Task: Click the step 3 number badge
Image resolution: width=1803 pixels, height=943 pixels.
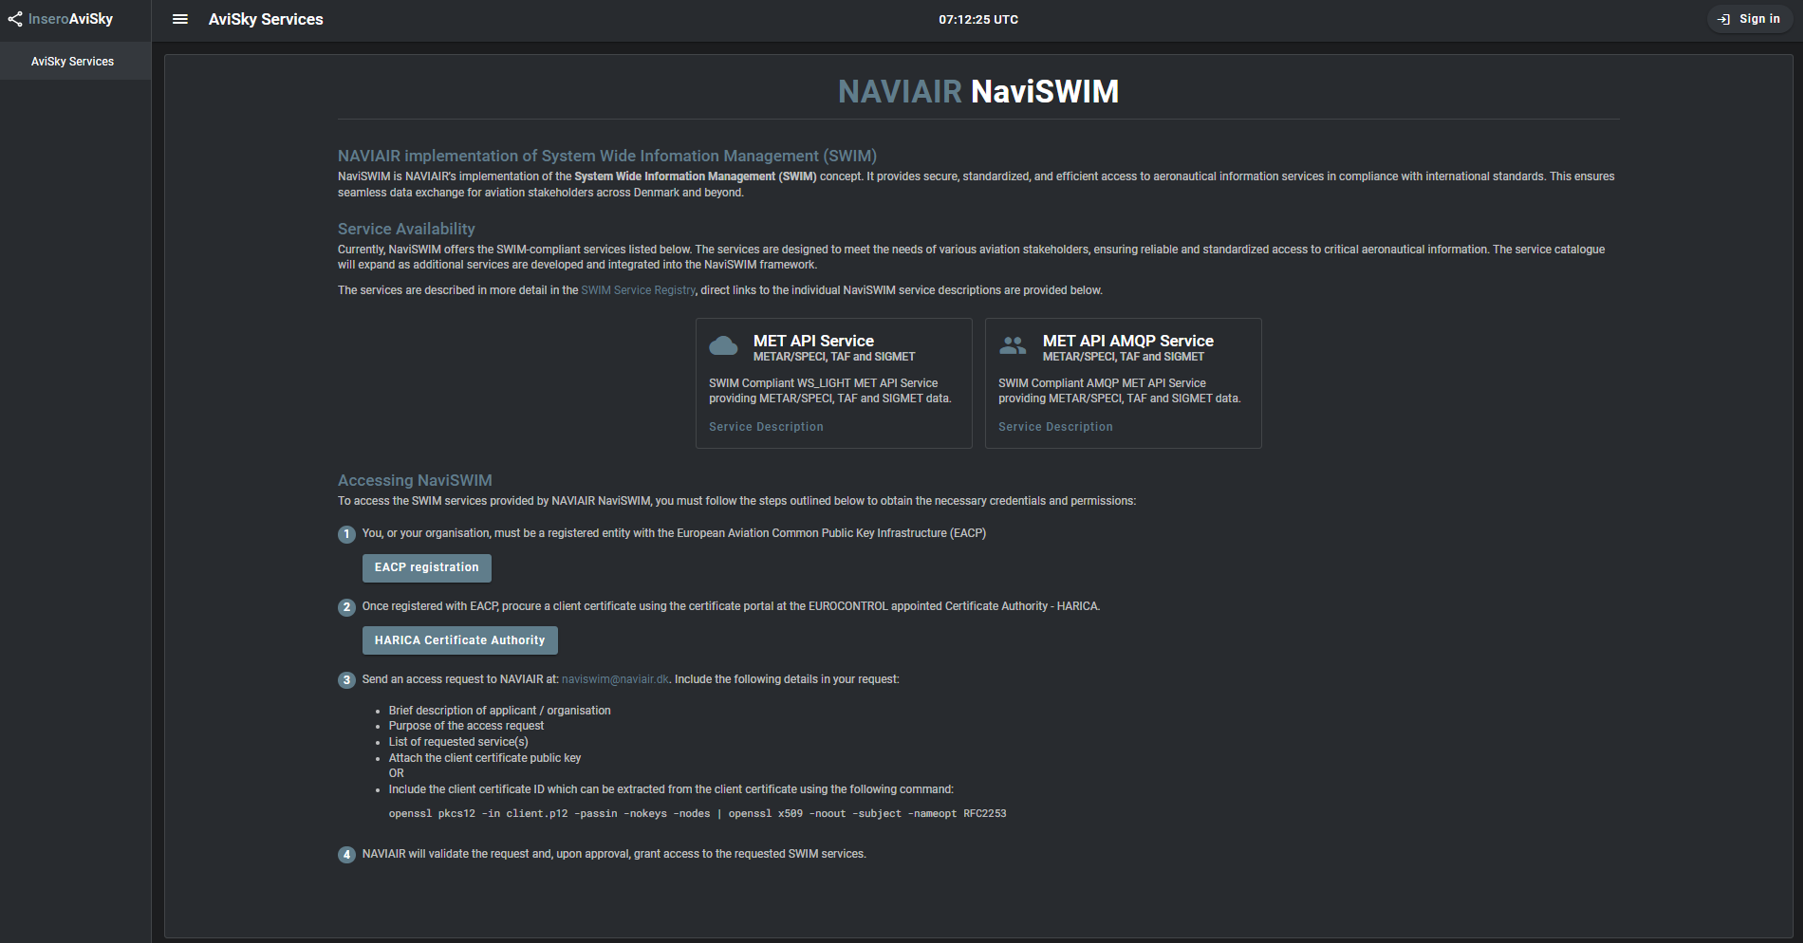Action: click(346, 680)
